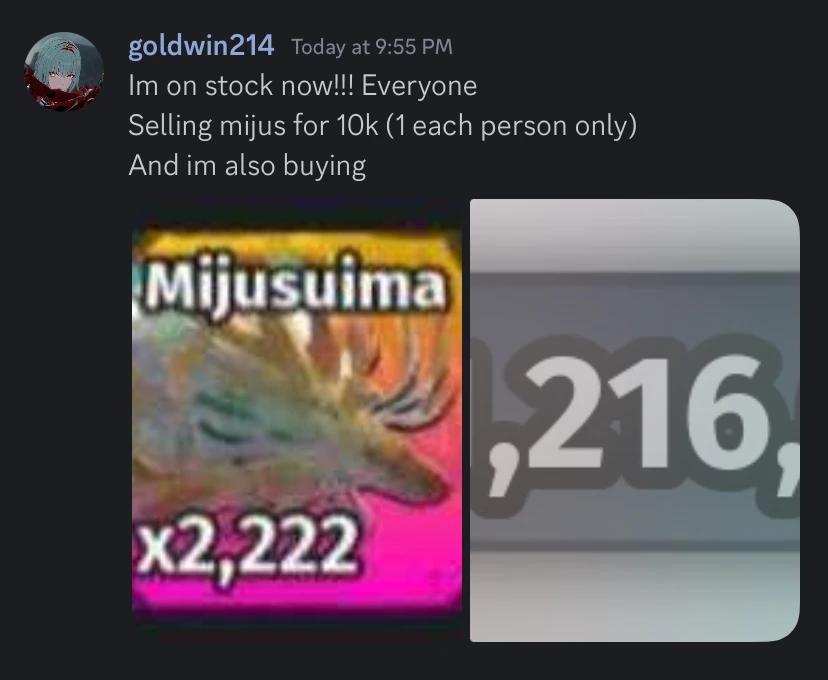Open goldwin214's profile avatar
828x680 pixels.
coord(64,72)
